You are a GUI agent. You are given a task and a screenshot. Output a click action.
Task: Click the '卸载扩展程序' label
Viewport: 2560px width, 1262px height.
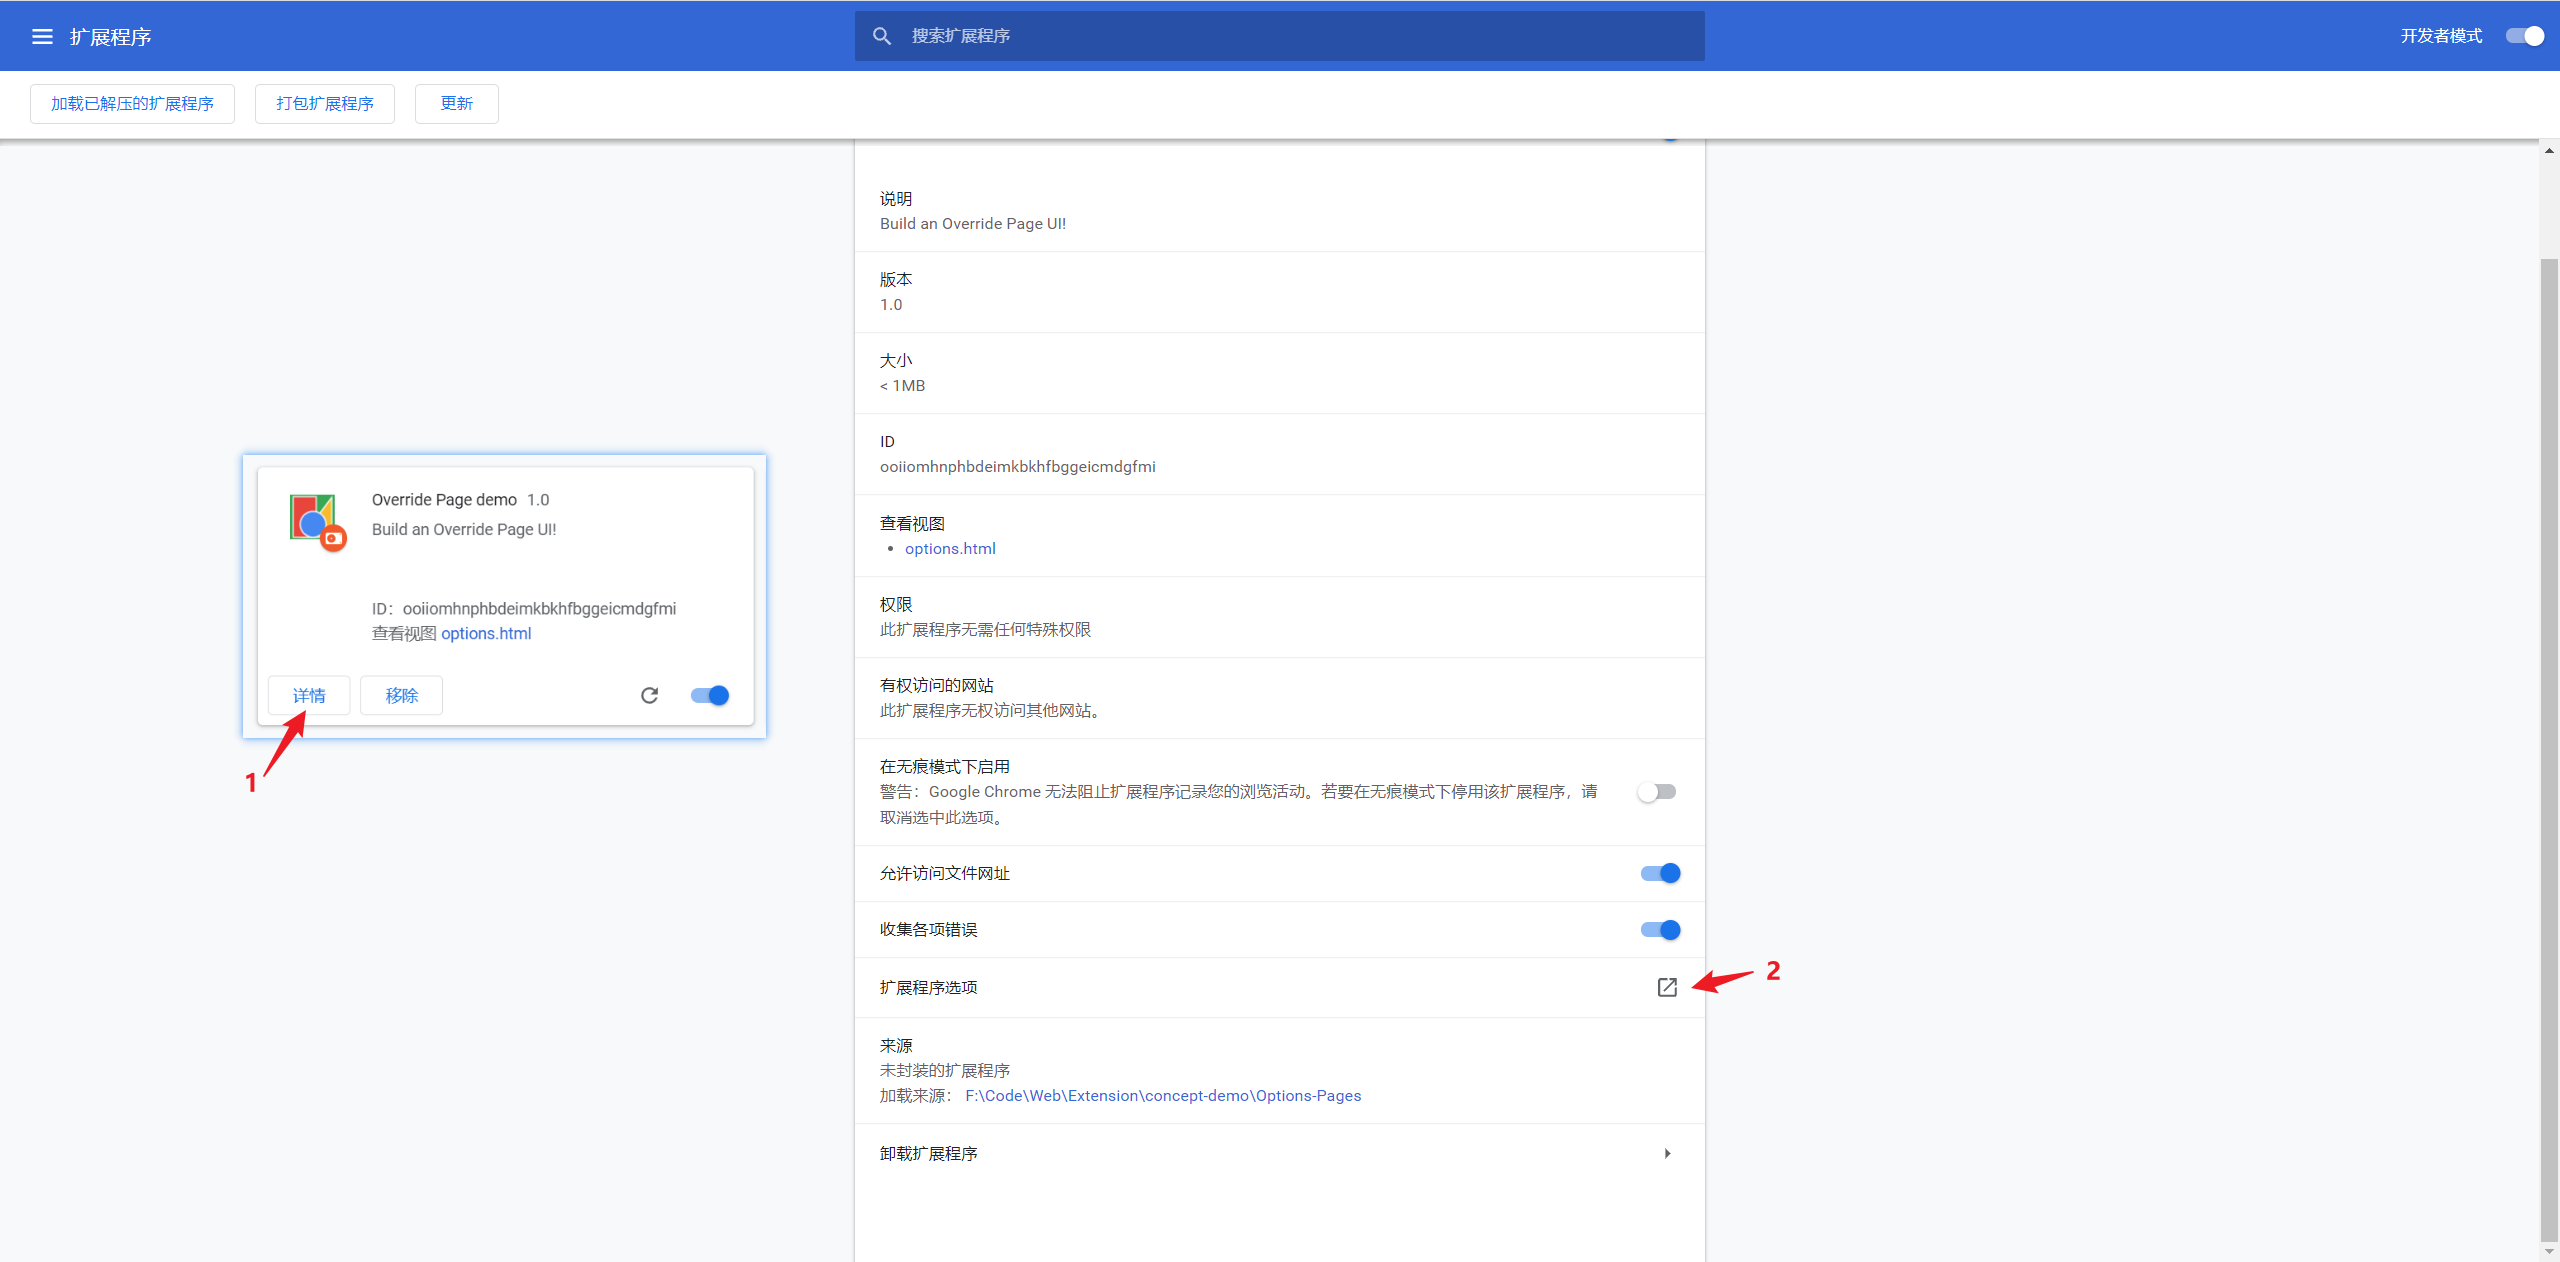click(928, 1153)
